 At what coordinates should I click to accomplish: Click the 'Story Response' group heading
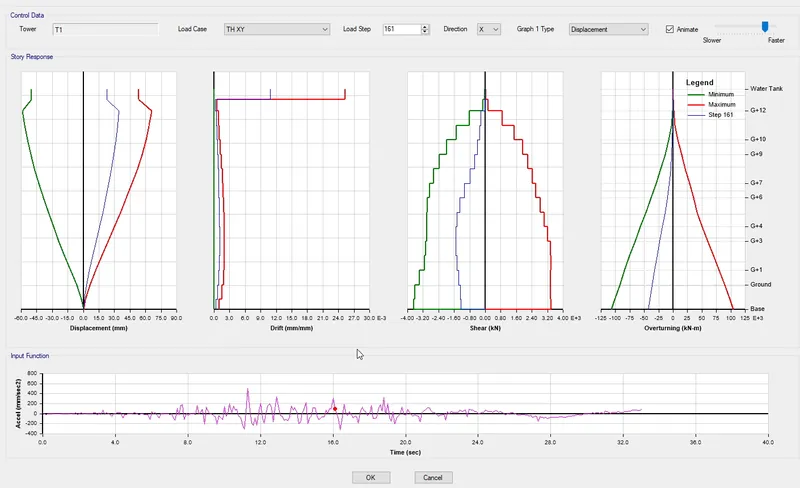(x=32, y=57)
